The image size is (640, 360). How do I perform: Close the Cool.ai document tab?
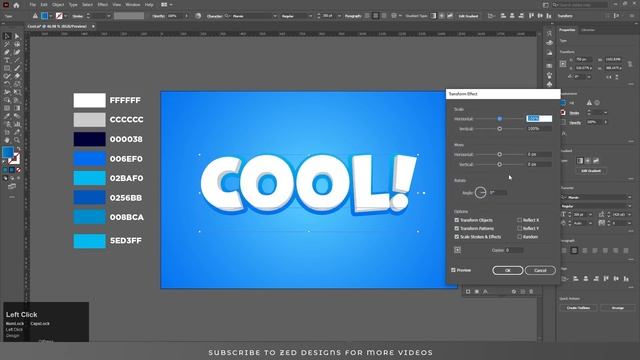(93, 26)
